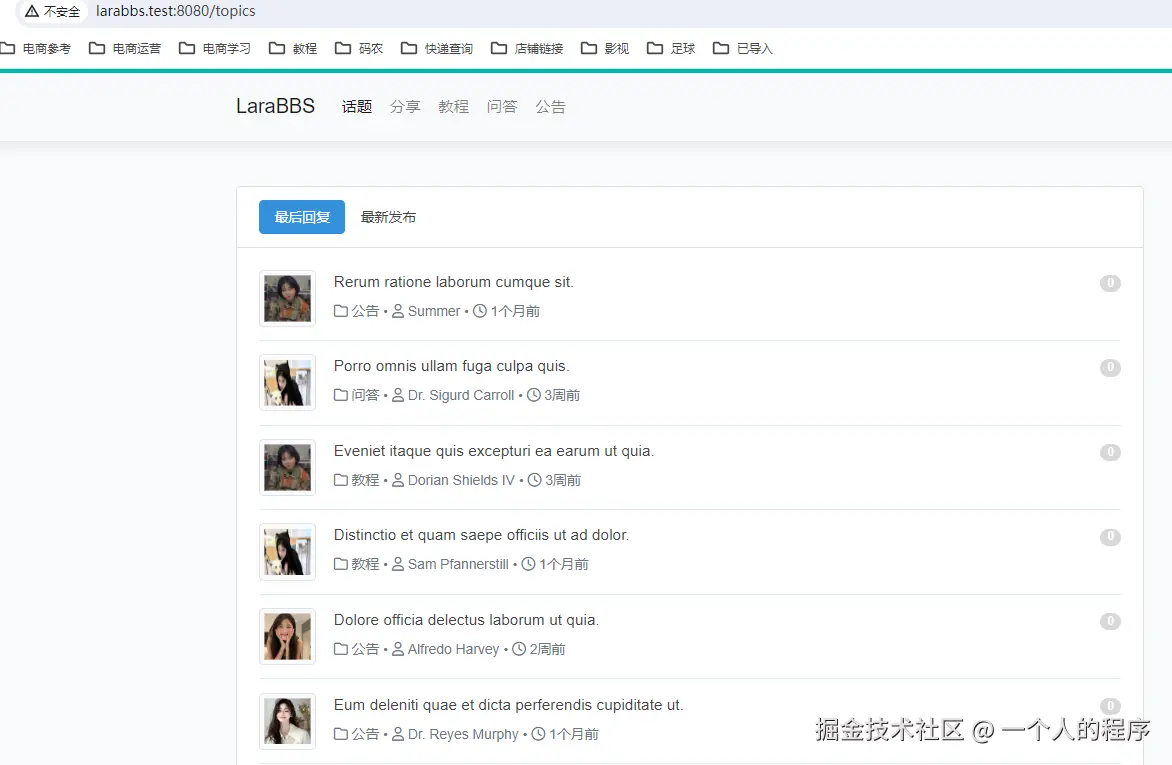Image resolution: width=1172 pixels, height=765 pixels.
Task: Select the 分享 navigation item
Action: pos(405,107)
